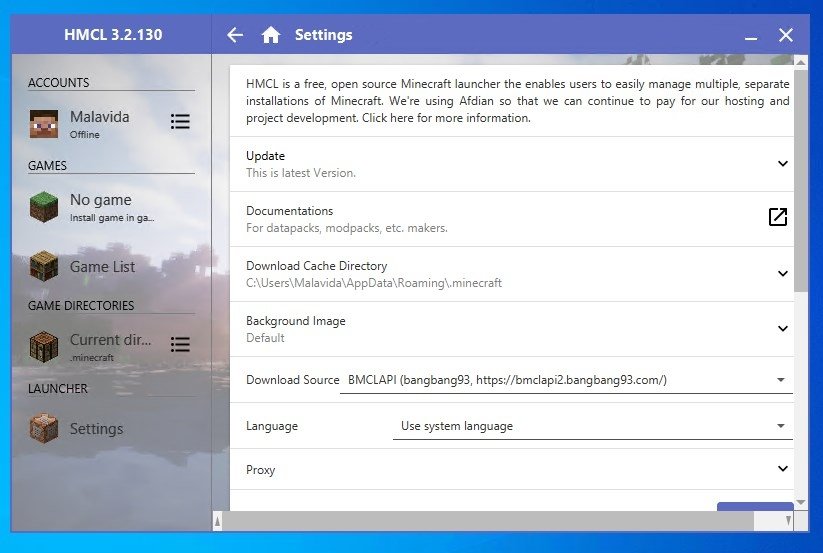Open Game List in sidebar
Screen dimensions: 823x553
[111, 267]
